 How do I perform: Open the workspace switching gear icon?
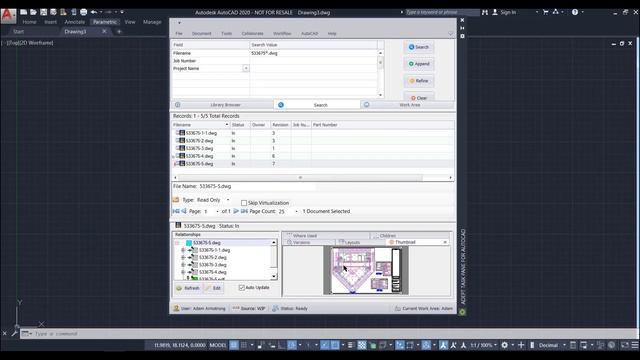coord(504,345)
